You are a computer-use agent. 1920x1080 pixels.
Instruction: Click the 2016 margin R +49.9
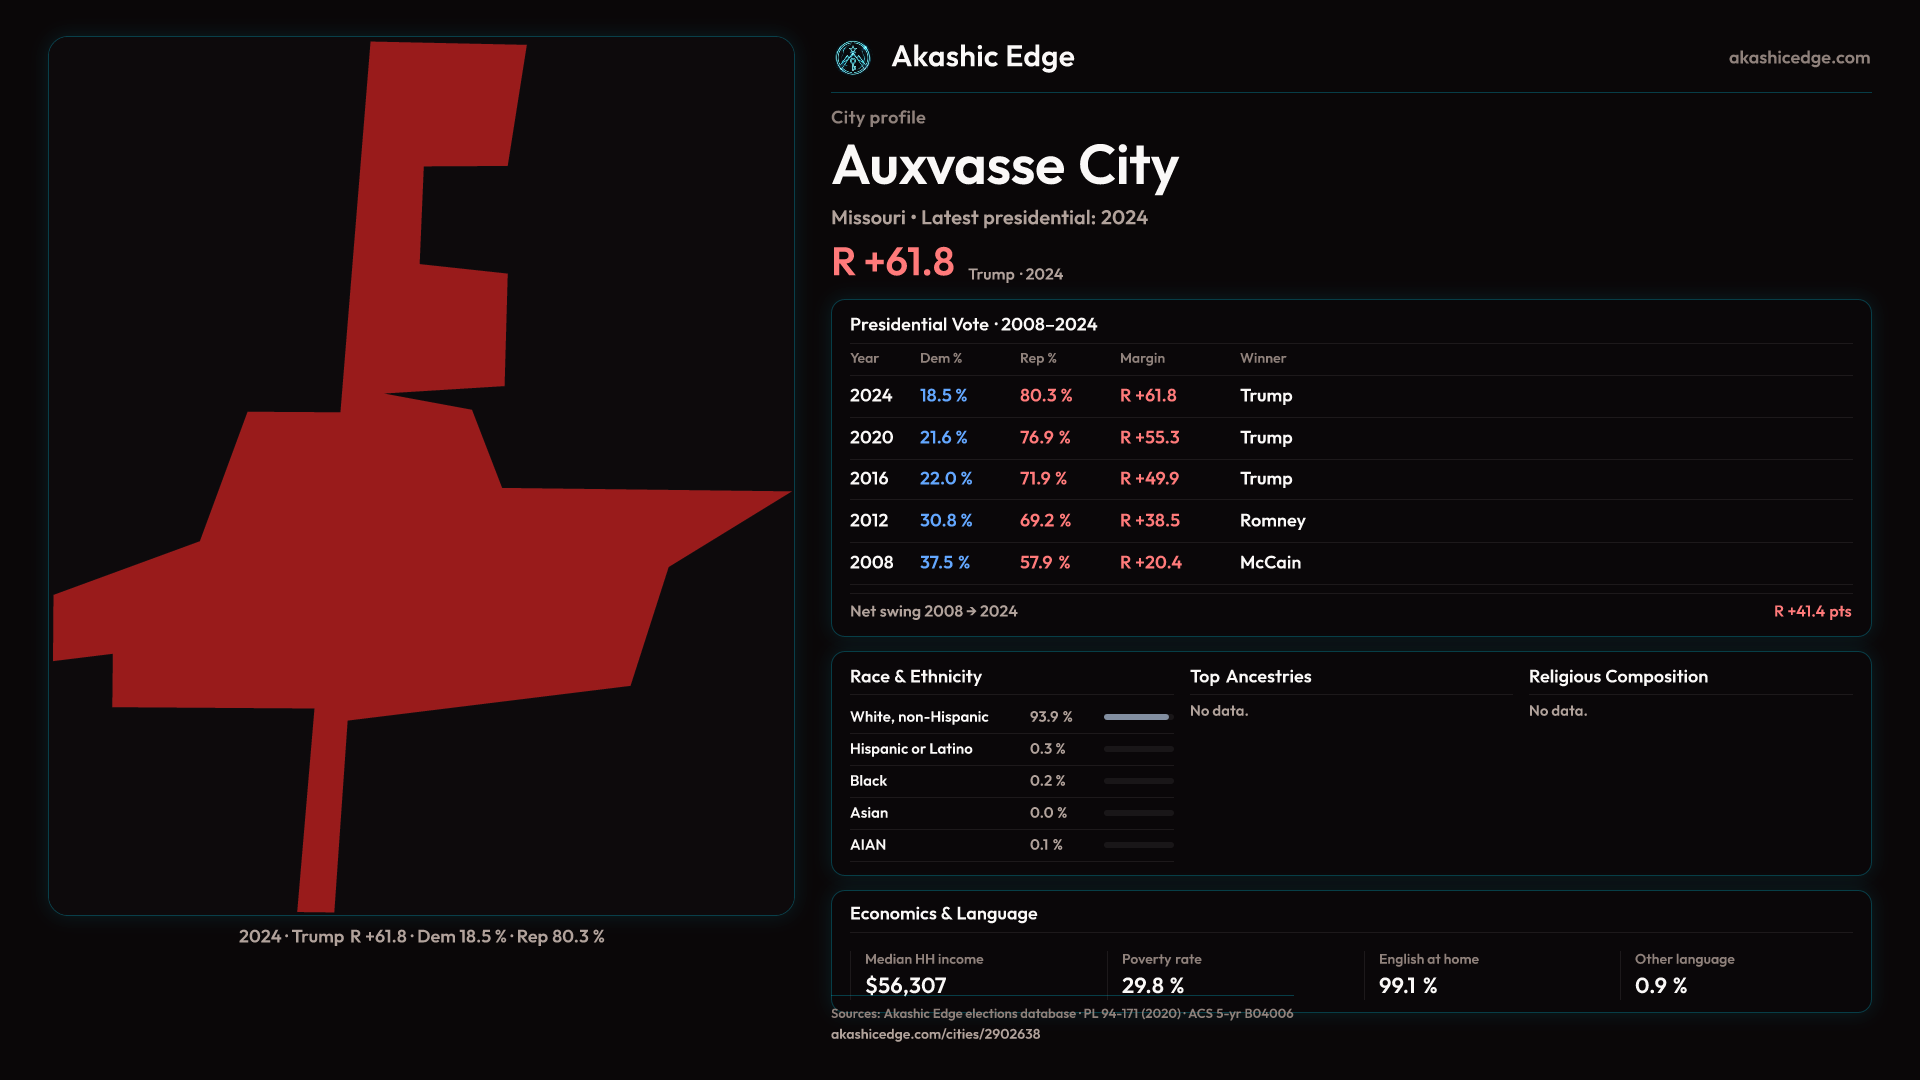[1149, 479]
